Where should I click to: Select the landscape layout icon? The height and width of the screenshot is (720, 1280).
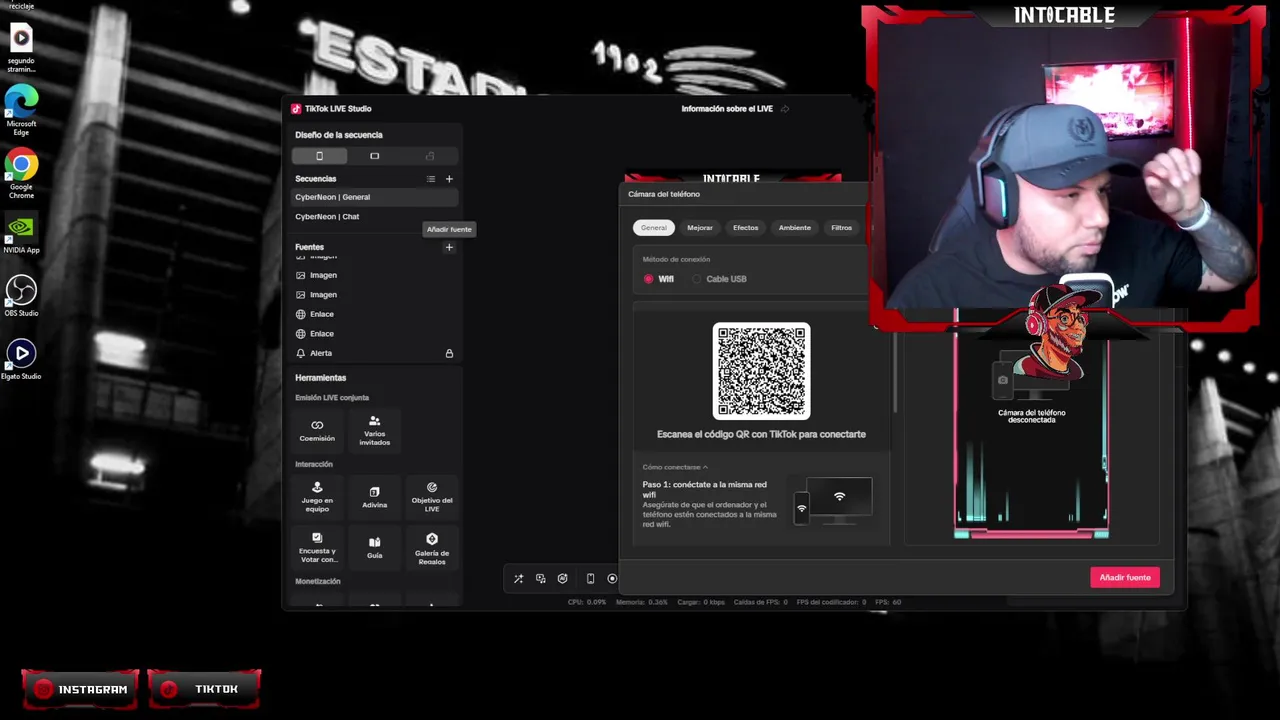coord(375,156)
